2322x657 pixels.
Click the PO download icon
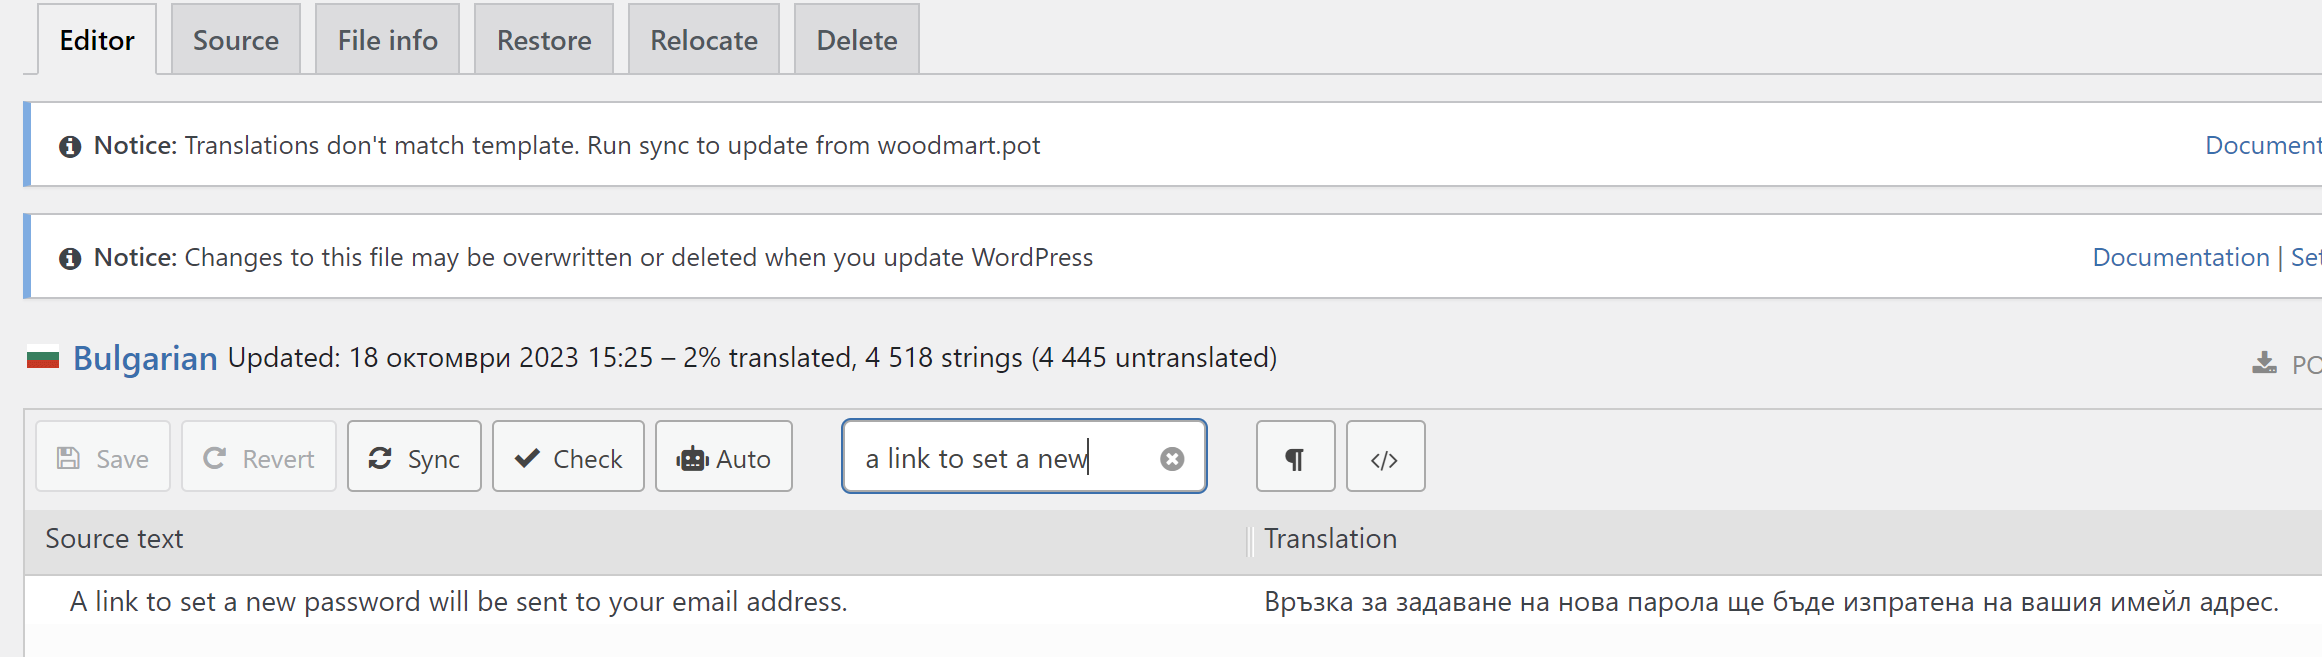point(2264,363)
